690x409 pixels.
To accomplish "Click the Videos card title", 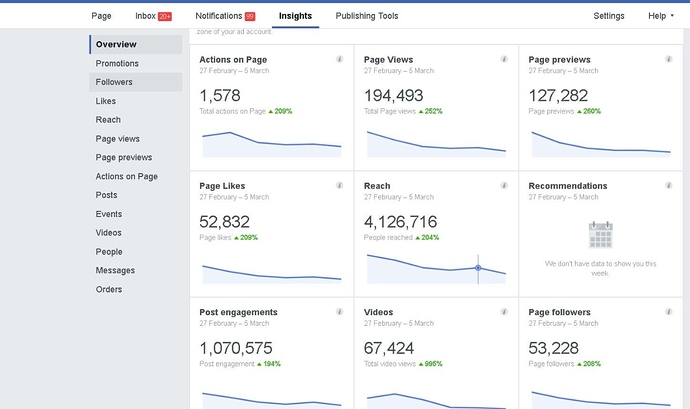I will pyautogui.click(x=378, y=312).
